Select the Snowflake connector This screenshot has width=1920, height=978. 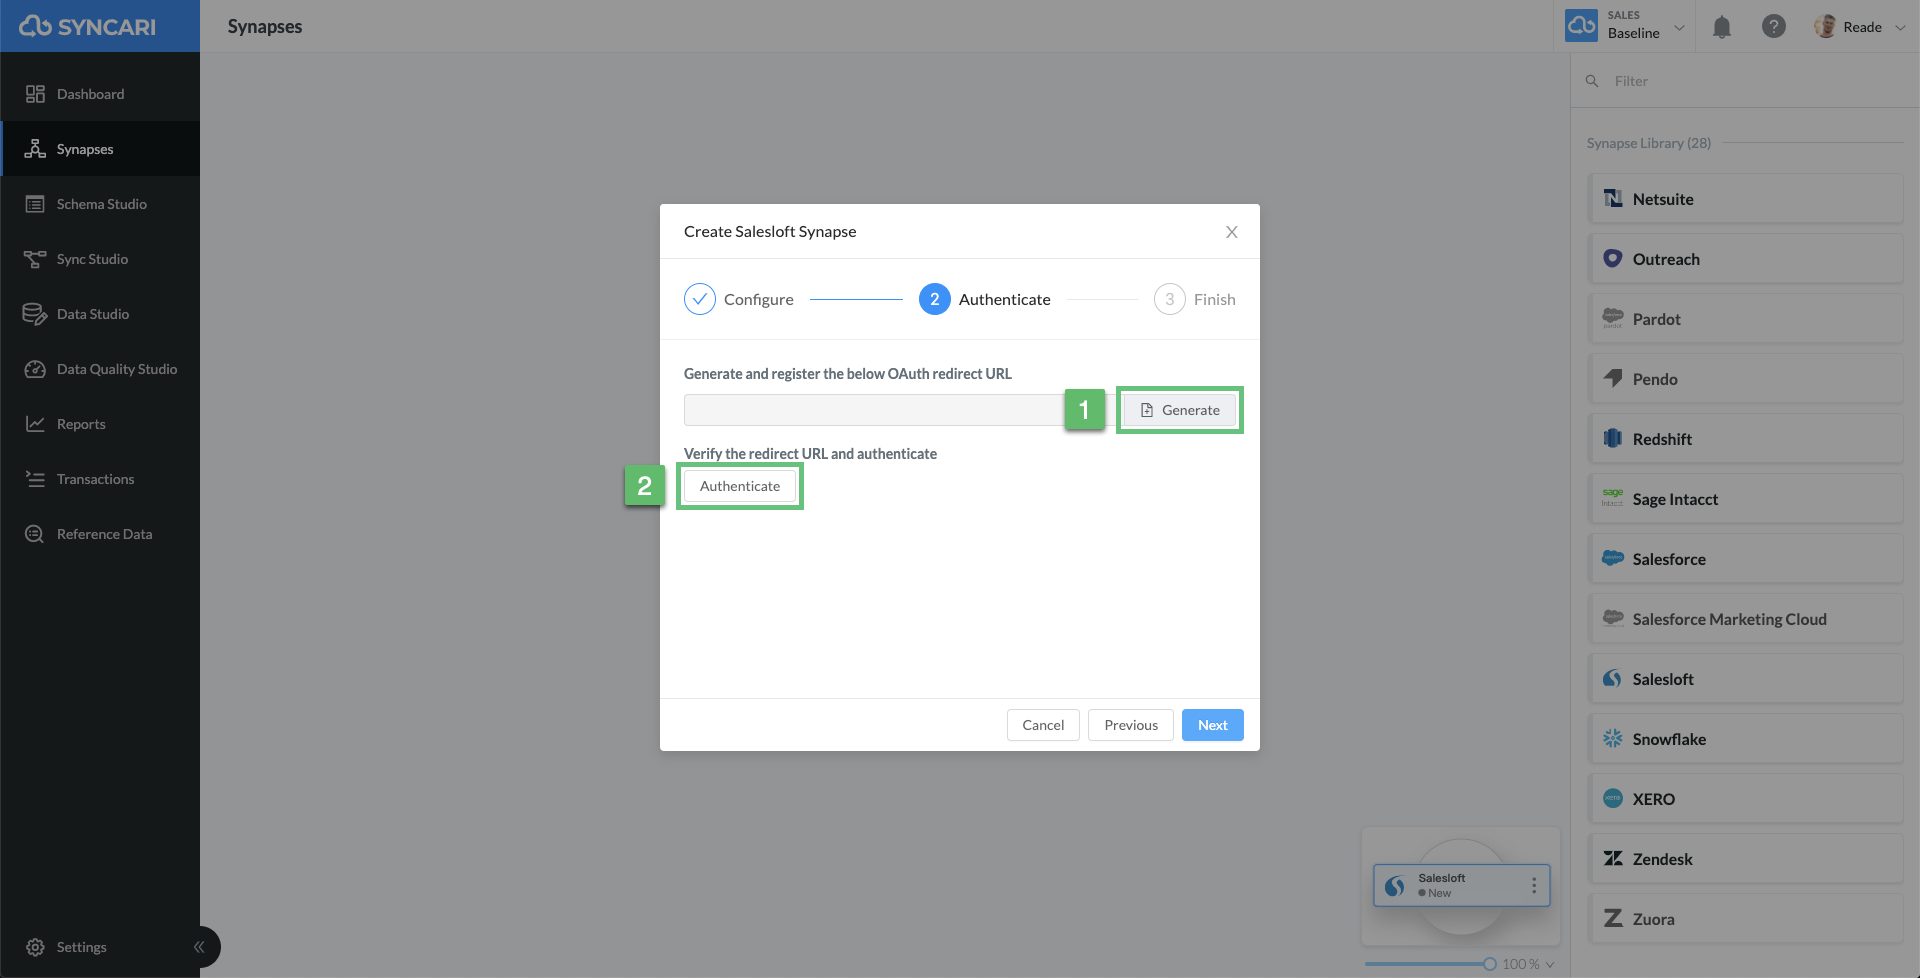(1745, 739)
